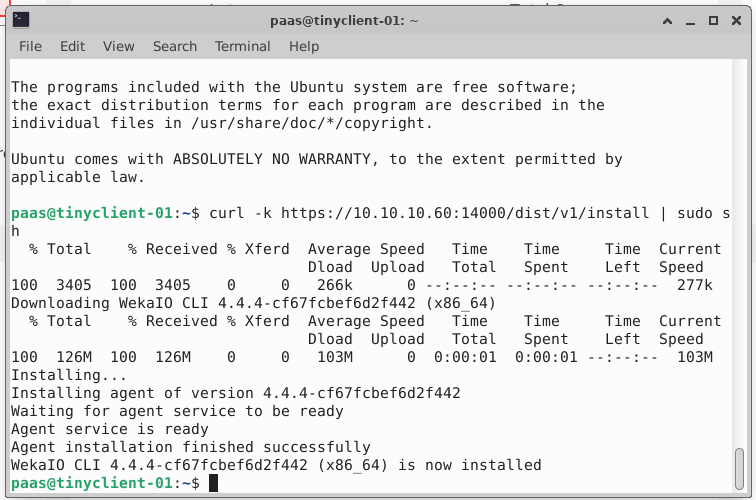The width and height of the screenshot is (756, 500).
Task: Click the curl command URL https://10.10.10.60:14000/dist/v1/install
Action: (465, 213)
